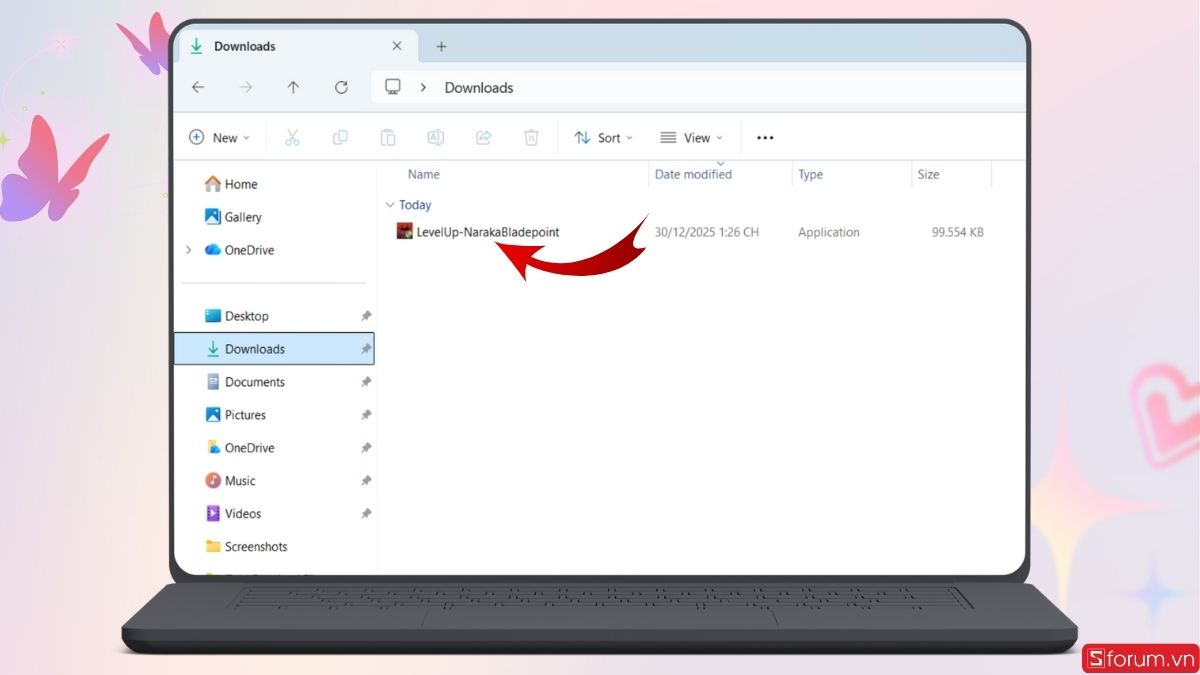Open pinned OneDrive folder below Pictures
This screenshot has height=675, width=1200.
[x=249, y=448]
